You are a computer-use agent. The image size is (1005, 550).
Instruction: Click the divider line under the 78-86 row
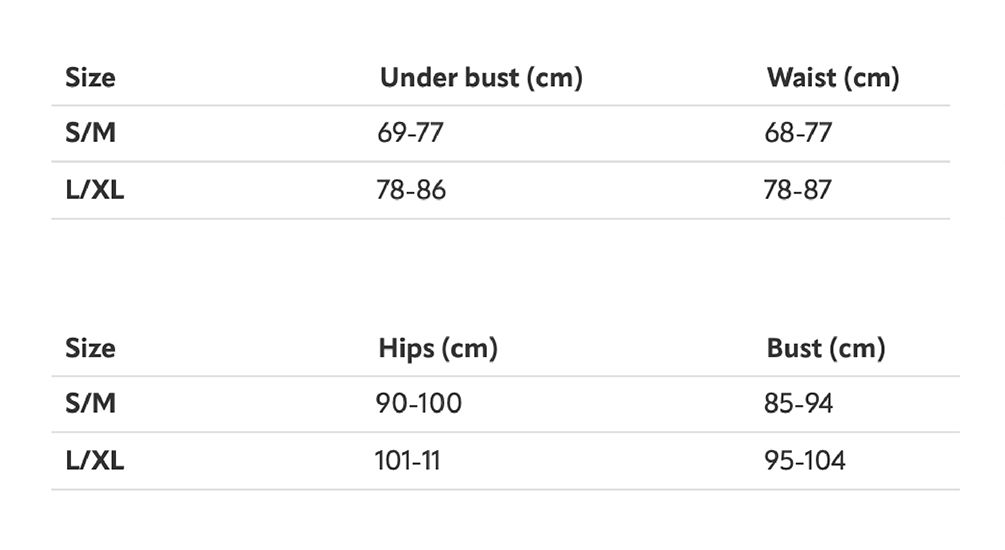point(500,219)
